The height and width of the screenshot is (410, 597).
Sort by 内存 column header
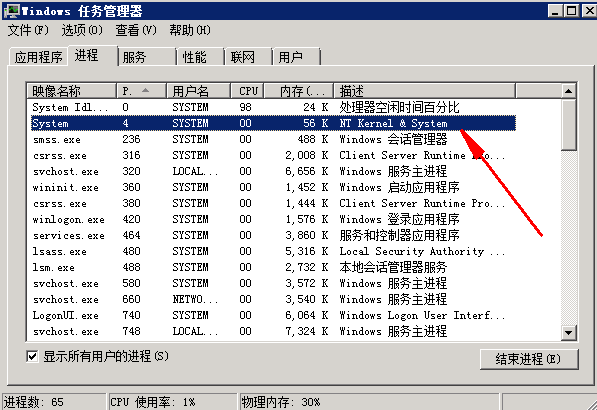tap(299, 91)
